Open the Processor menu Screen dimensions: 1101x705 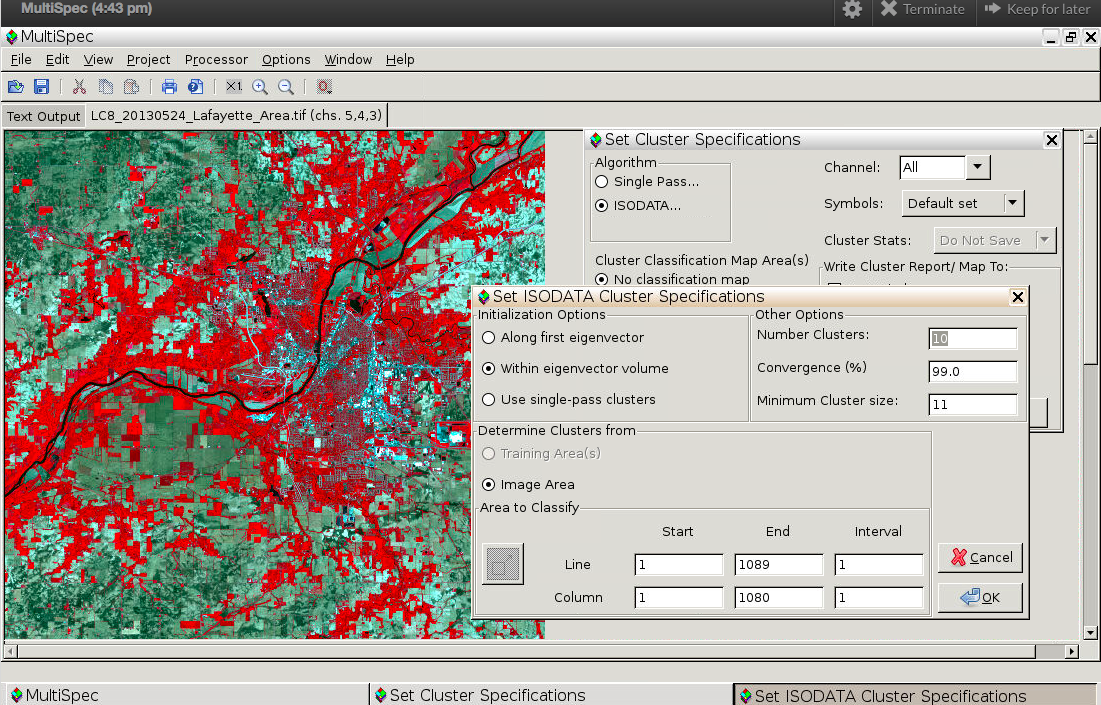tap(216, 60)
